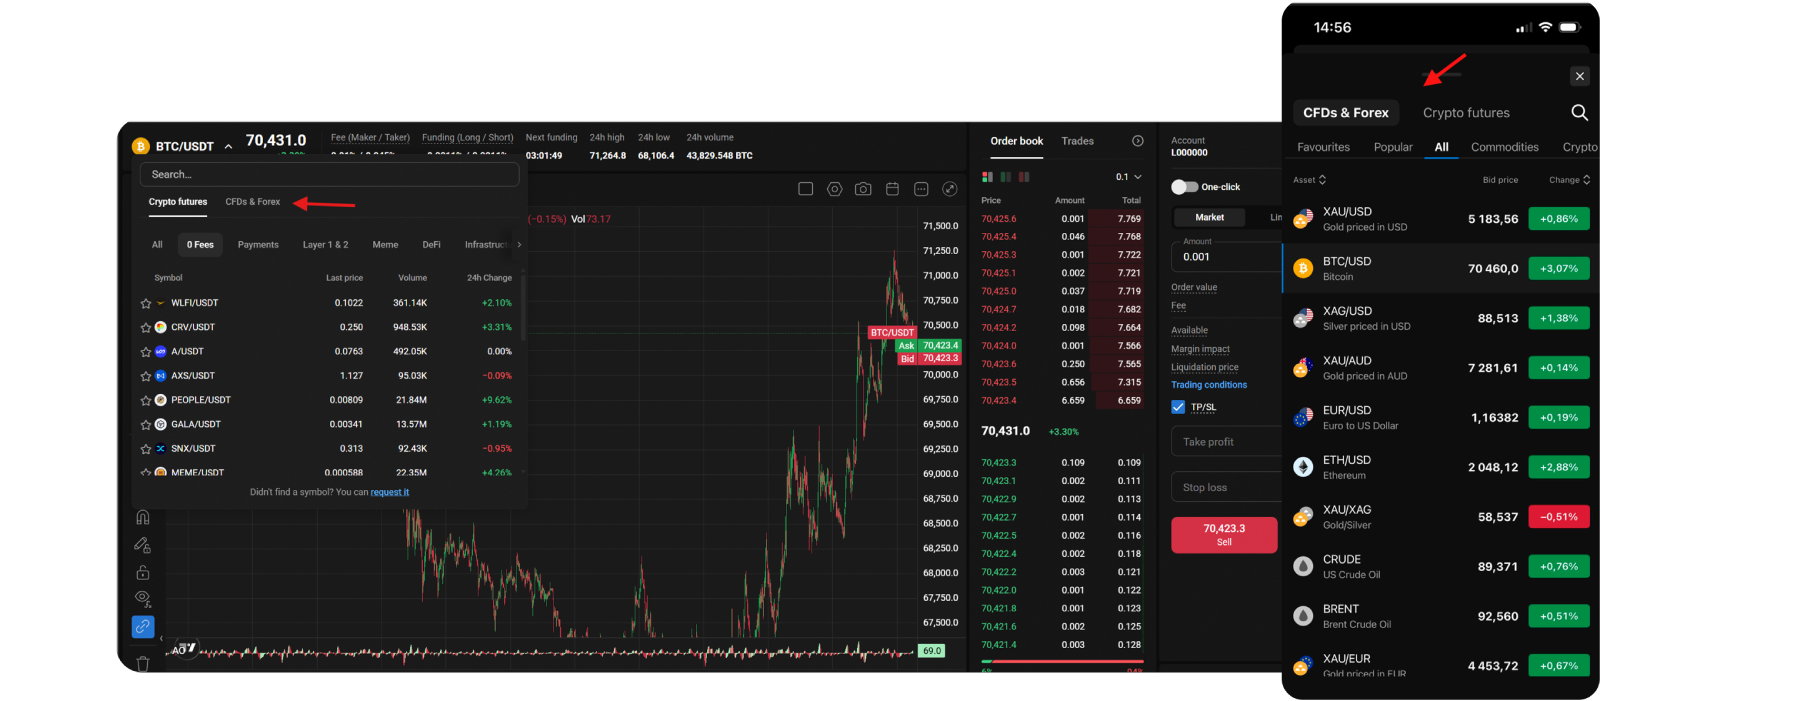Select Crypto futures tab in desktop selector

click(x=178, y=202)
